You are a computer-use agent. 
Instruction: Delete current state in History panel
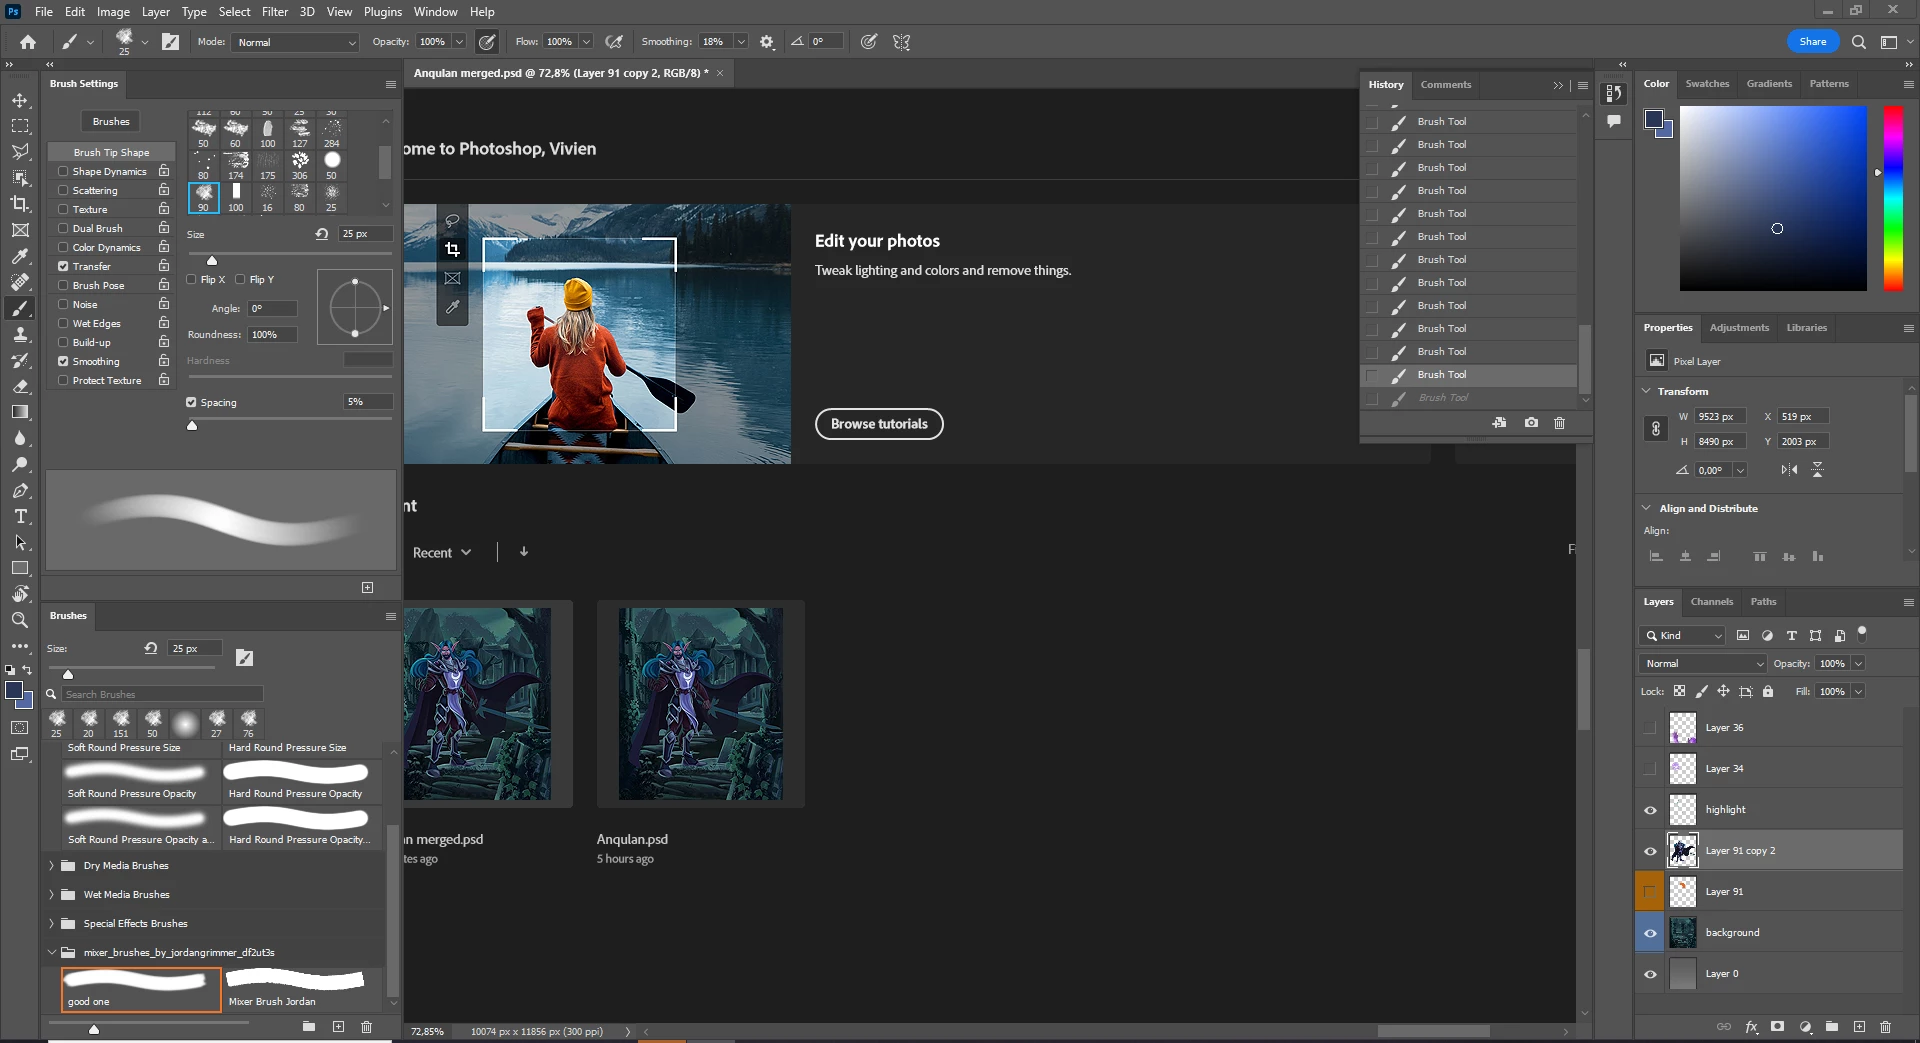pos(1559,423)
